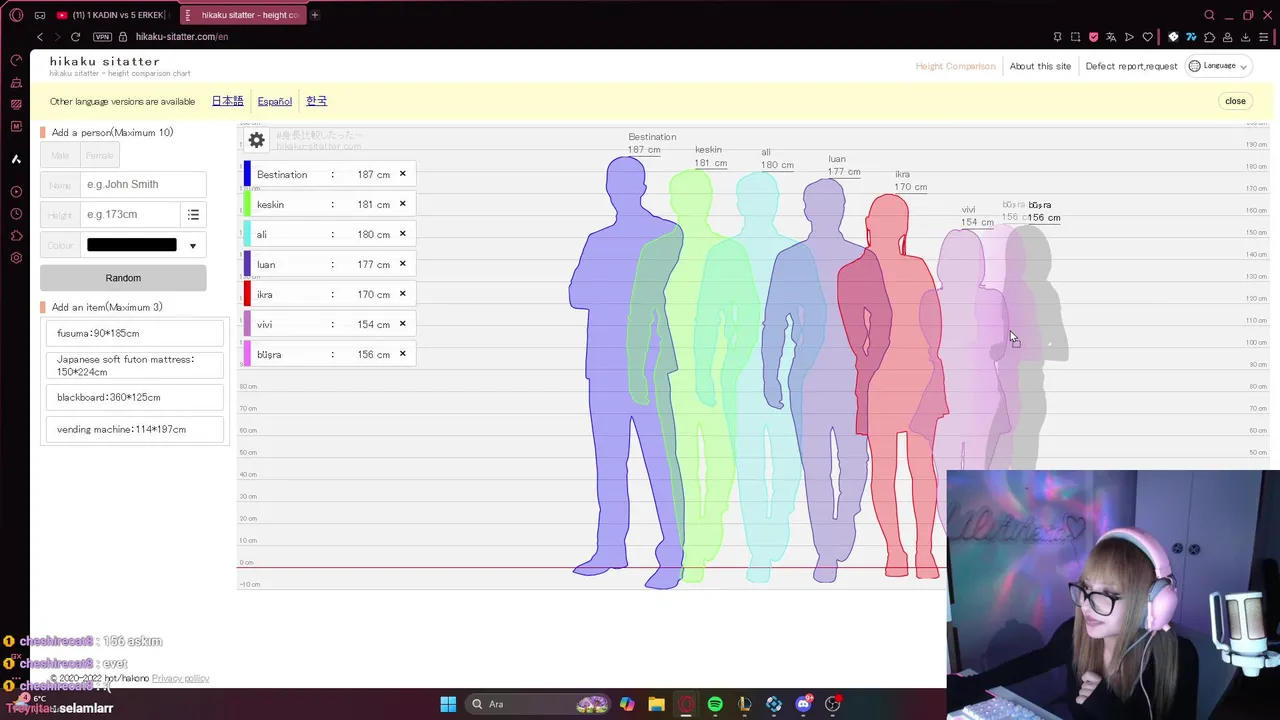Go back to the previous page

40,37
